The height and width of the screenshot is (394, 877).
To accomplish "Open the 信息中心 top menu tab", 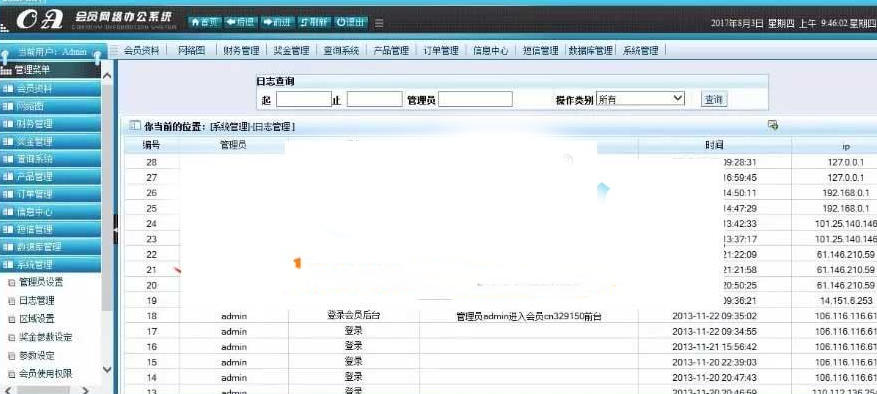I will click(x=491, y=50).
